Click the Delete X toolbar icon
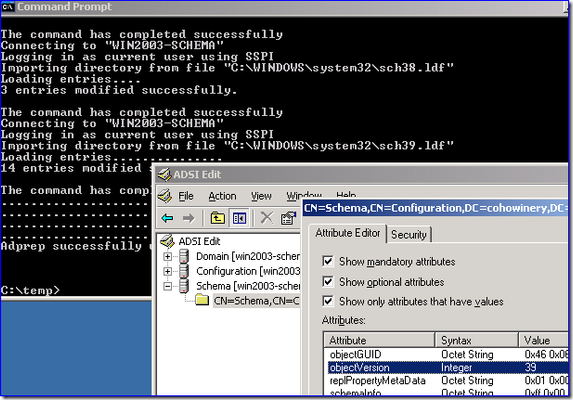Screen dimensions: 573x400 267,218
